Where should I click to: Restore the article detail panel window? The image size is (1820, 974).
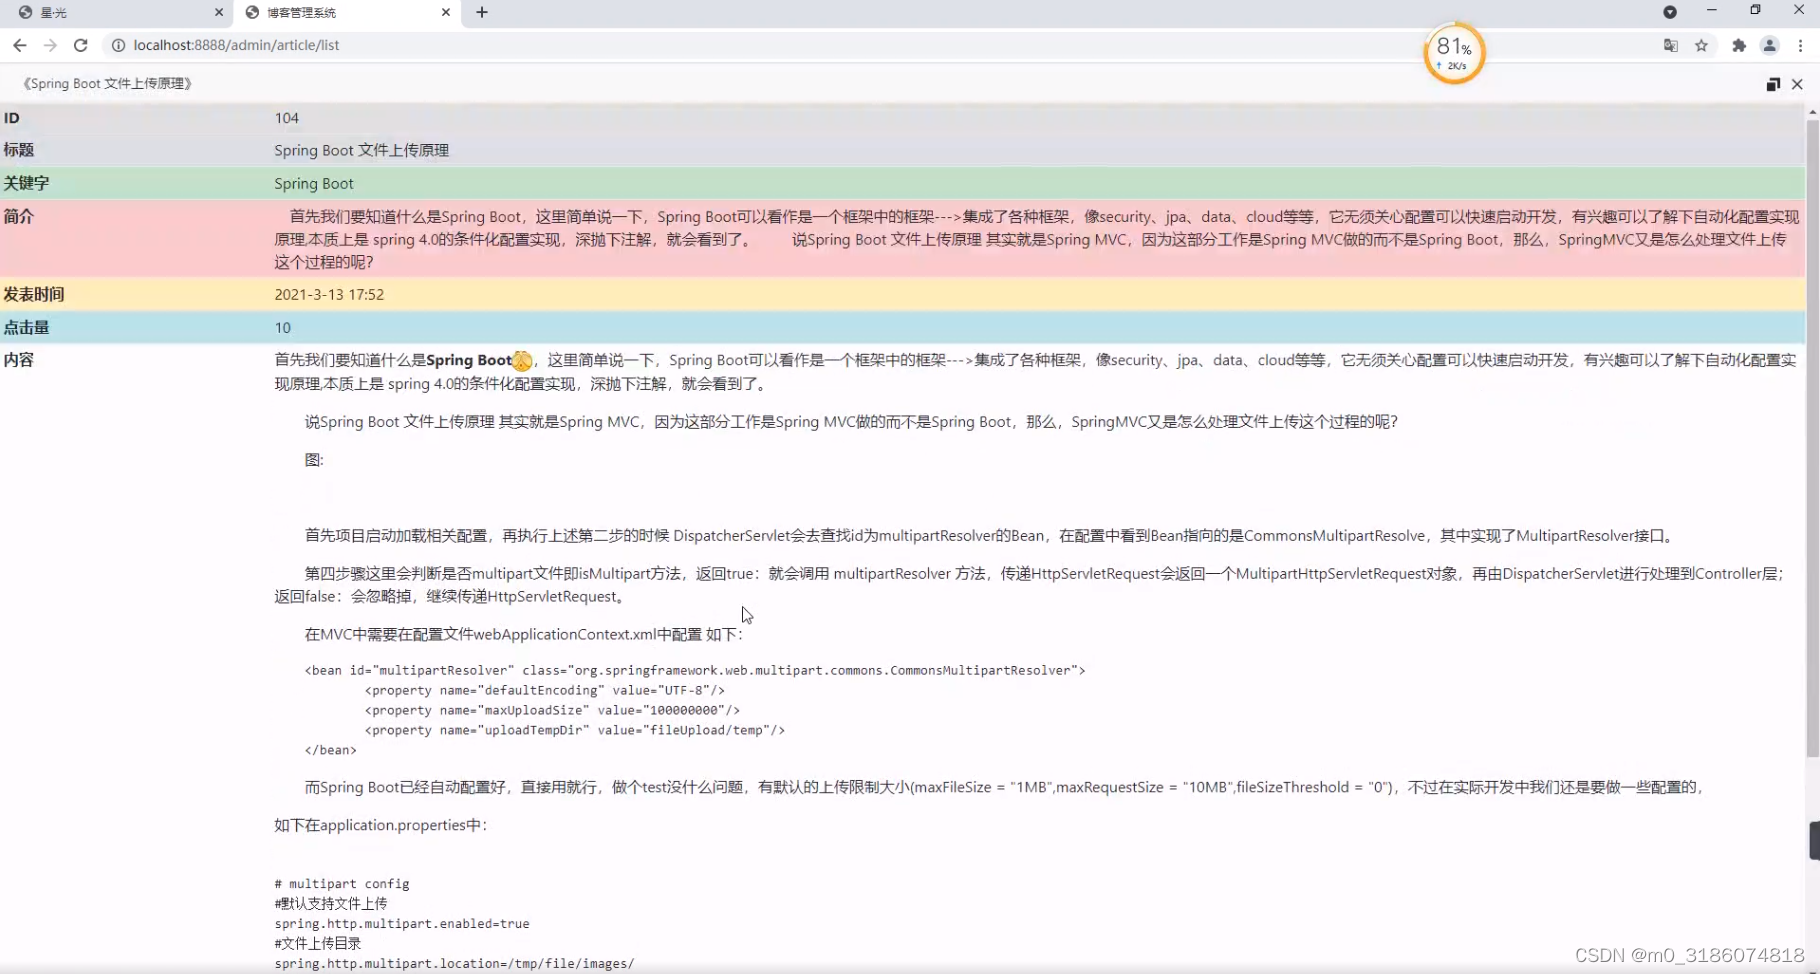[1772, 84]
